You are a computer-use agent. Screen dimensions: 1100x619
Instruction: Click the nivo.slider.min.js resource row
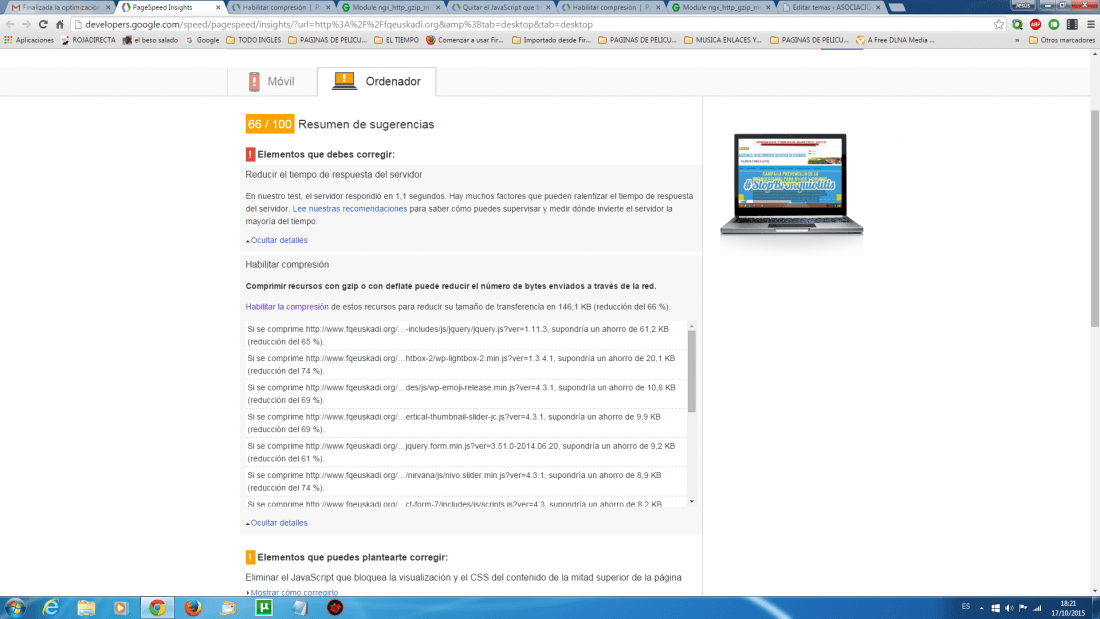coord(466,481)
